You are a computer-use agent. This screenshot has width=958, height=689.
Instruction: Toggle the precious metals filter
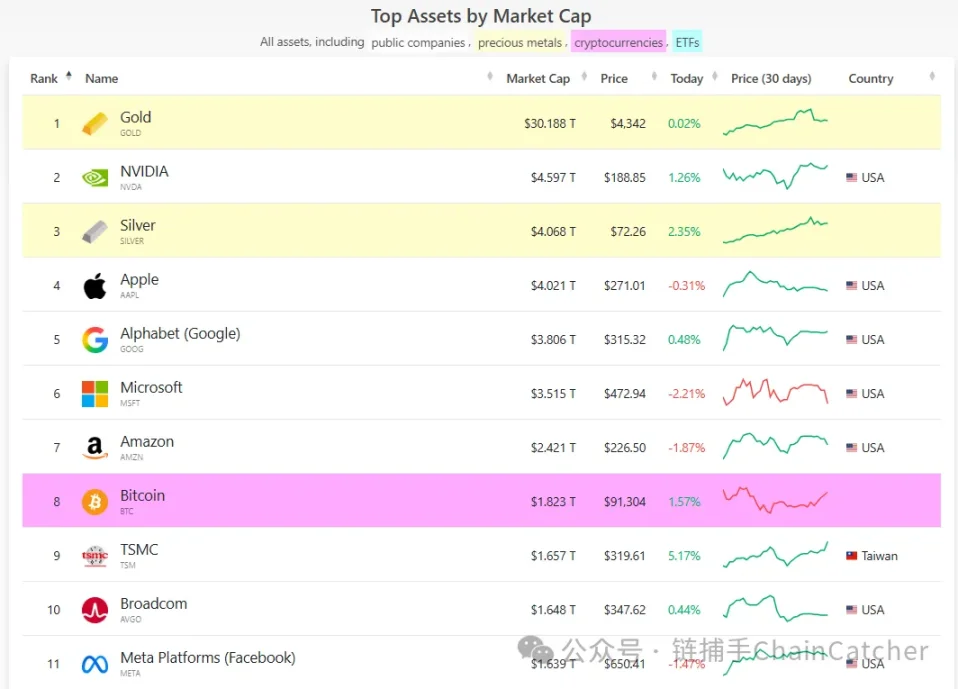(520, 43)
